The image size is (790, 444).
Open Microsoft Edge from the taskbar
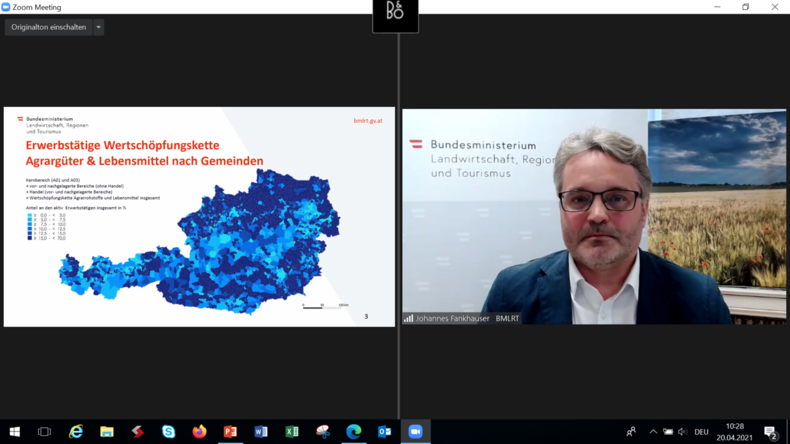point(353,431)
